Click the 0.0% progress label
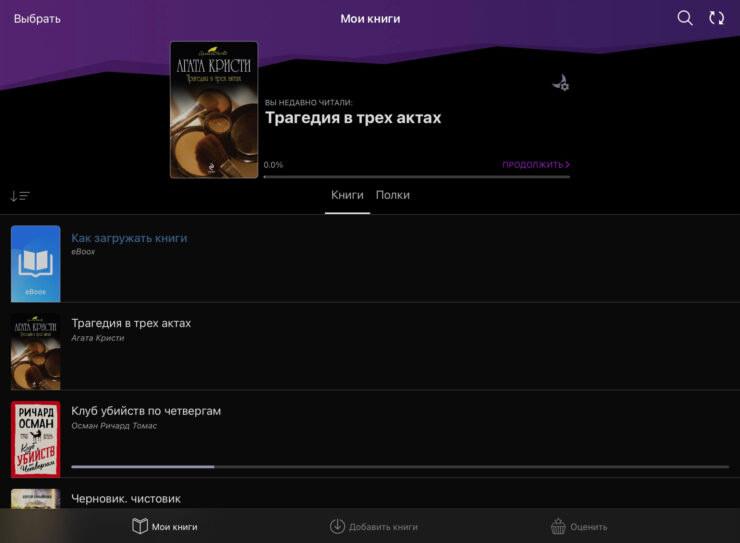Viewport: 740px width, 543px height. click(273, 165)
